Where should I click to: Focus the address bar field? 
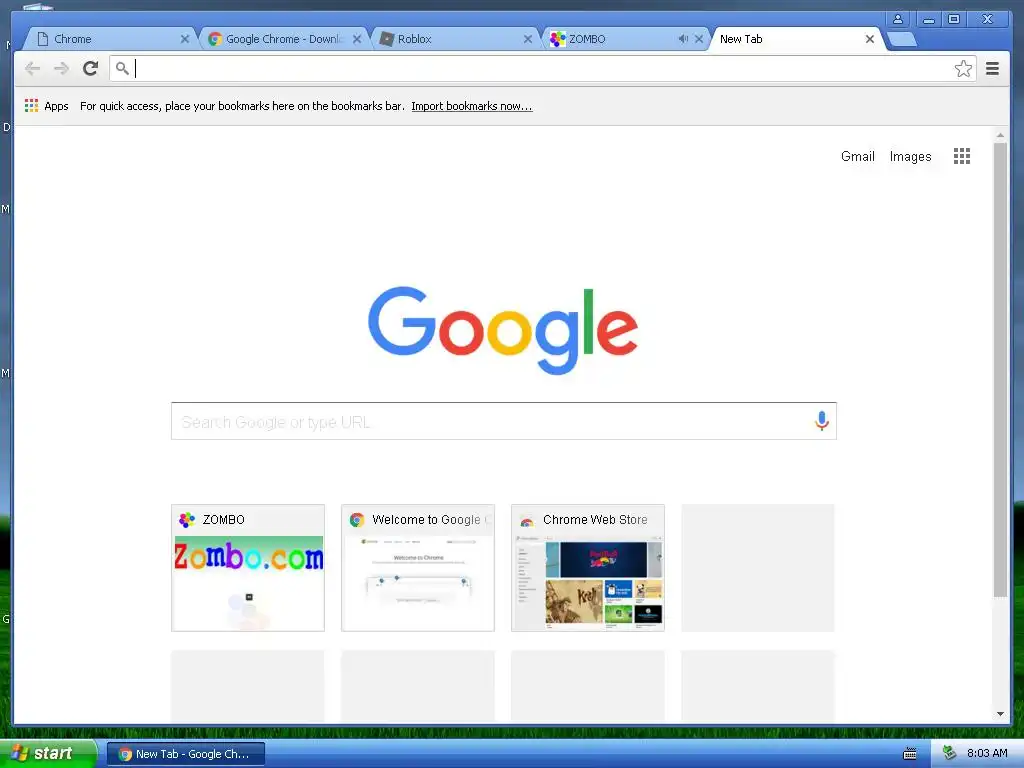pyautogui.click(x=542, y=69)
